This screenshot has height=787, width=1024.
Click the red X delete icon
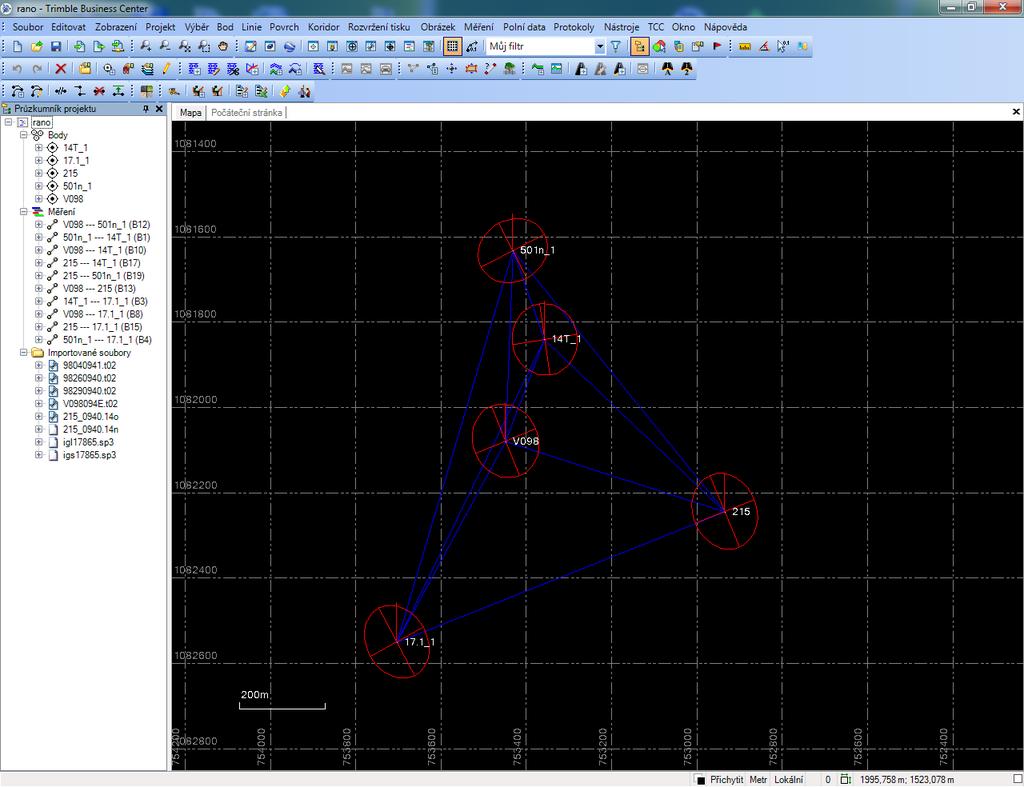pyautogui.click(x=61, y=69)
